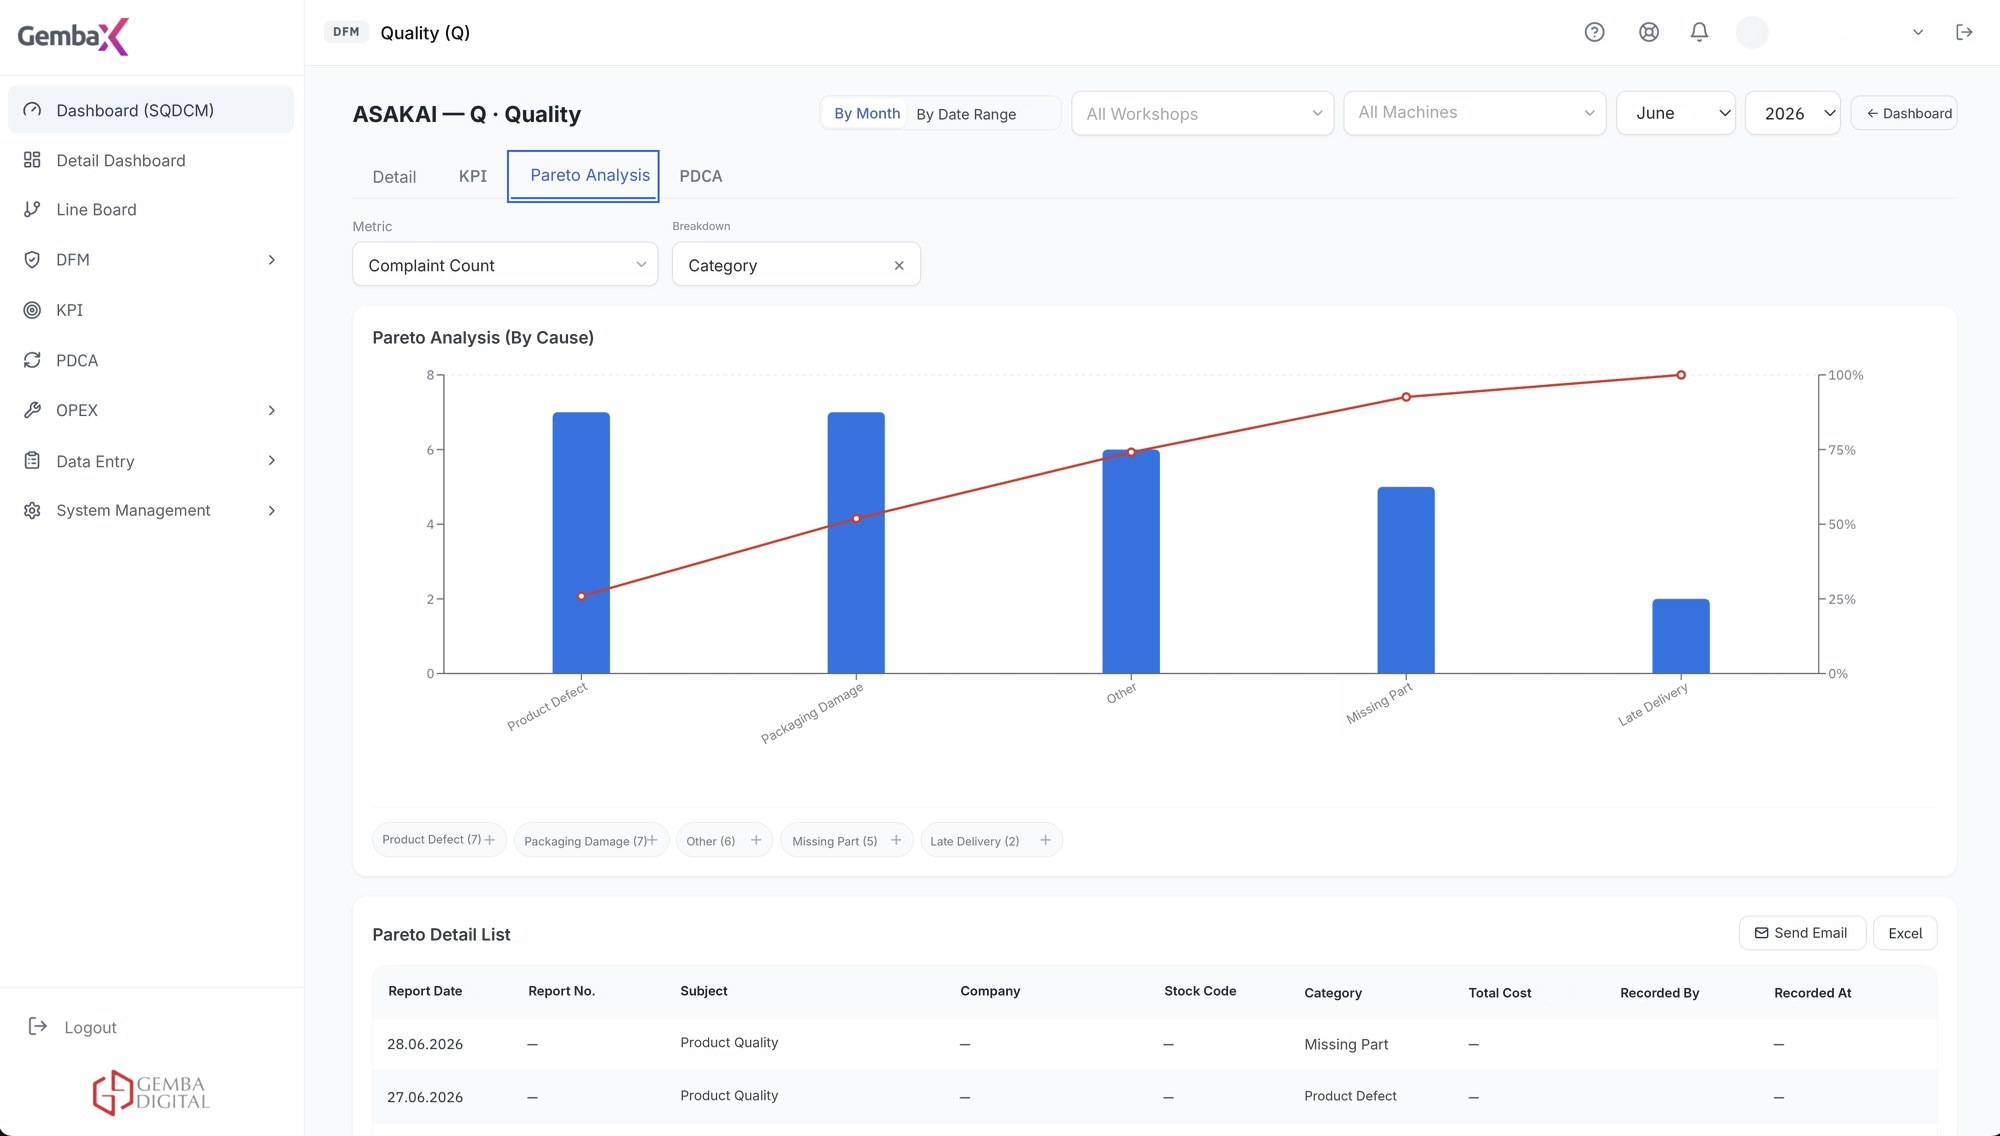
Task: Click the user avatar circle
Action: point(1752,32)
